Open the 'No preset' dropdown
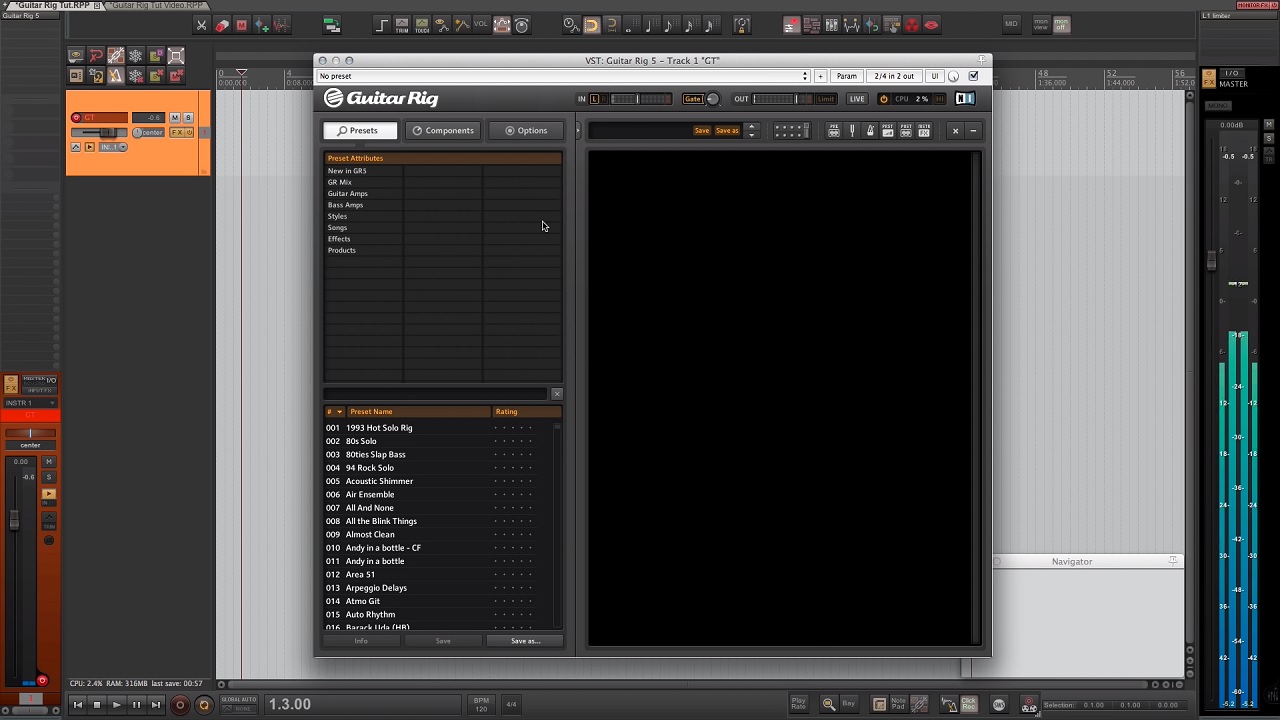Screen dimensions: 1280x720 [562, 76]
